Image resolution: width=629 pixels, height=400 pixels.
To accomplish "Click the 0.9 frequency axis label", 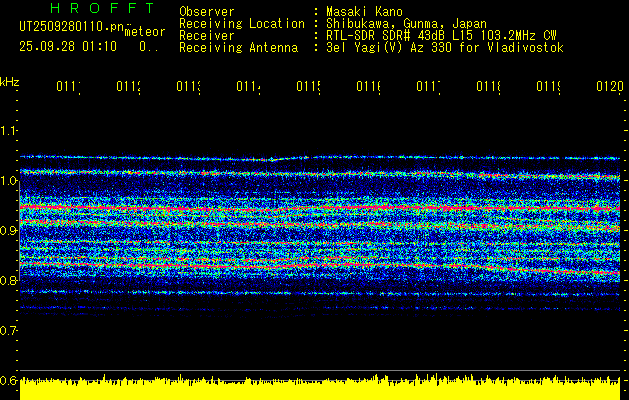I will pos(8,231).
